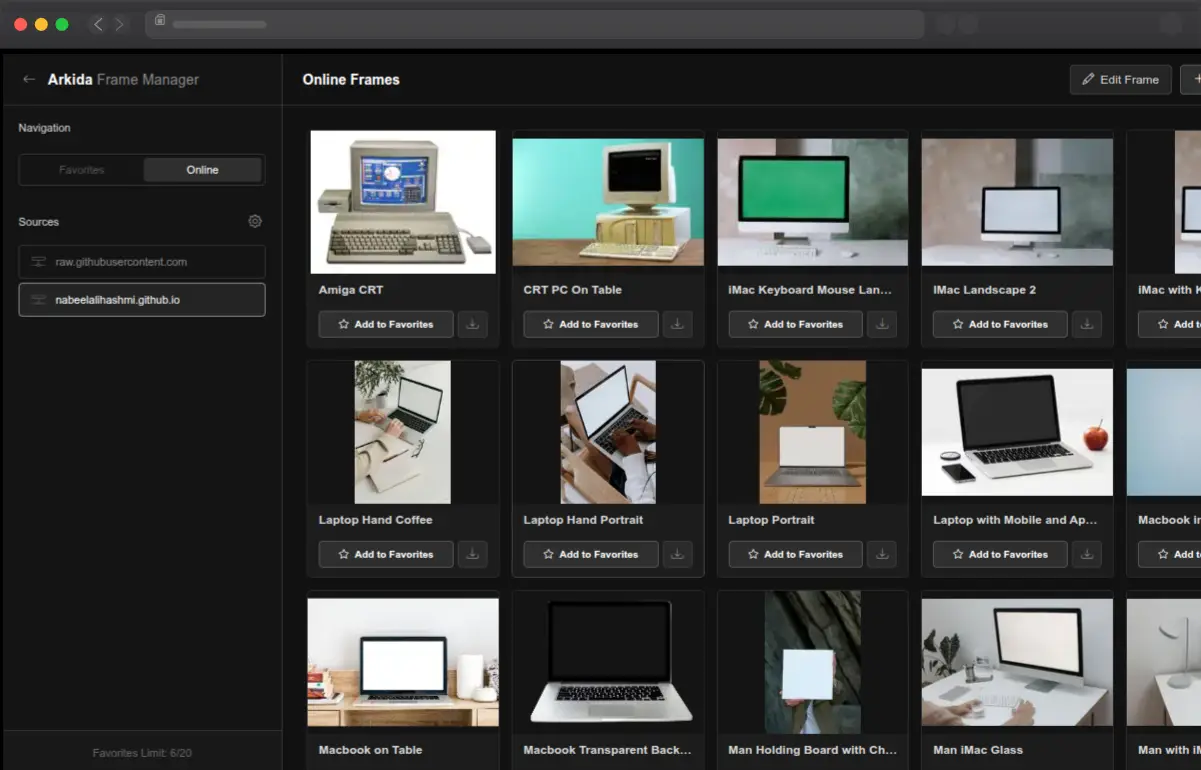Add Laptop with Mobile and Apple to Favorites
1201x770 pixels.
tap(1000, 554)
